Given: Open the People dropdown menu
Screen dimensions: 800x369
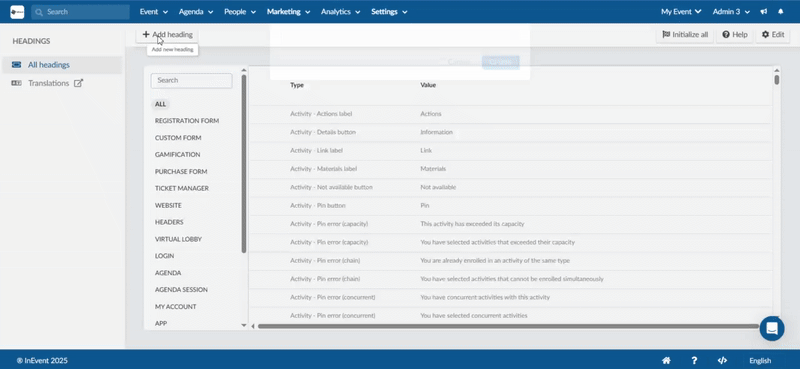Looking at the screenshot, I should (x=240, y=12).
